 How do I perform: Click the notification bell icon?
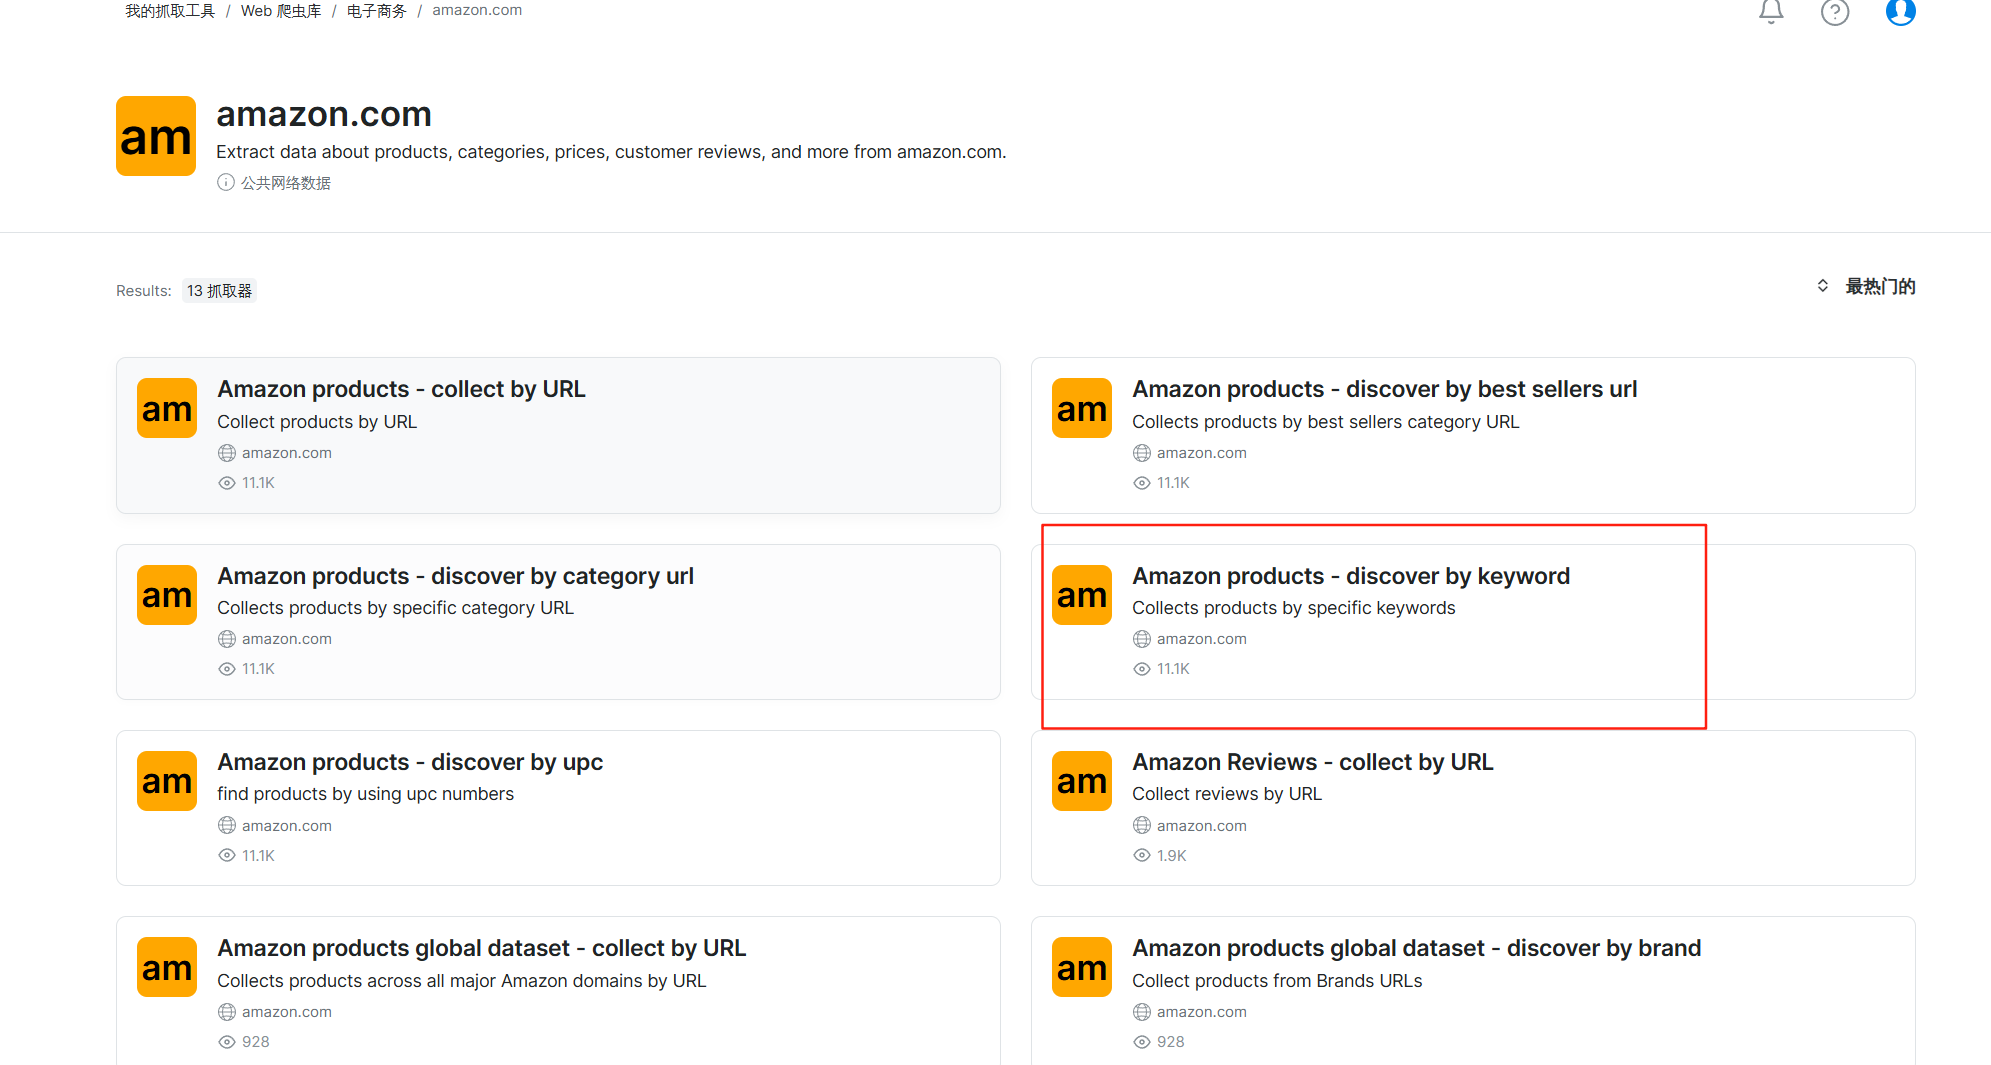click(1771, 12)
